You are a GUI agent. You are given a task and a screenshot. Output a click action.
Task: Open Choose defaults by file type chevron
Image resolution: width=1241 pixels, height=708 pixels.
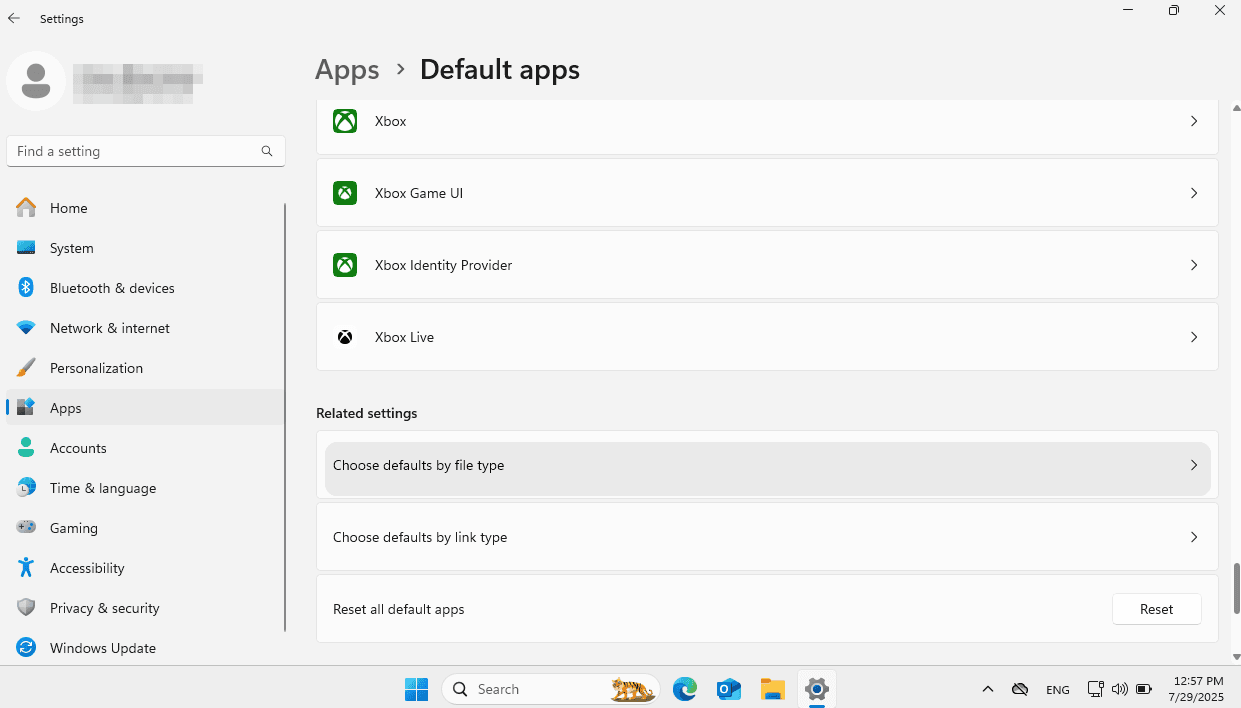tap(1194, 465)
